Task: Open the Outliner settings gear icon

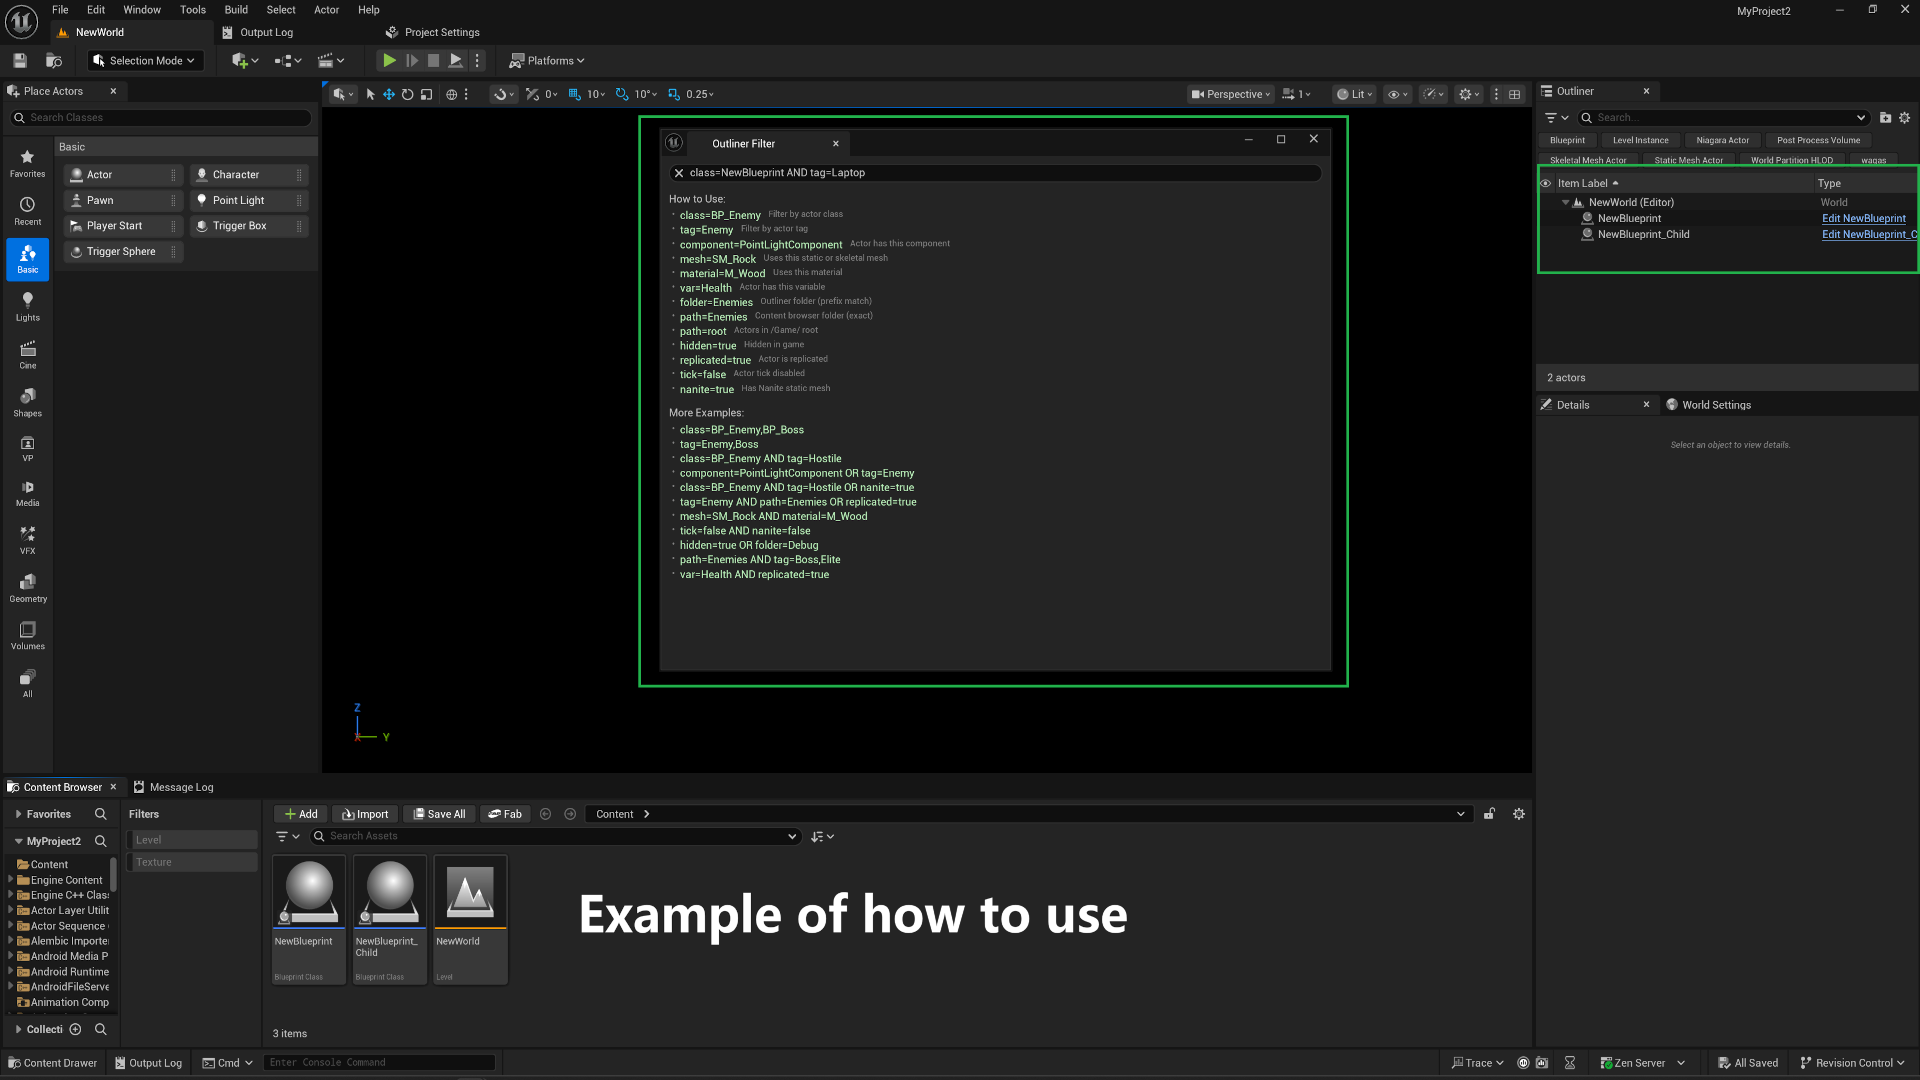Action: [x=1905, y=118]
